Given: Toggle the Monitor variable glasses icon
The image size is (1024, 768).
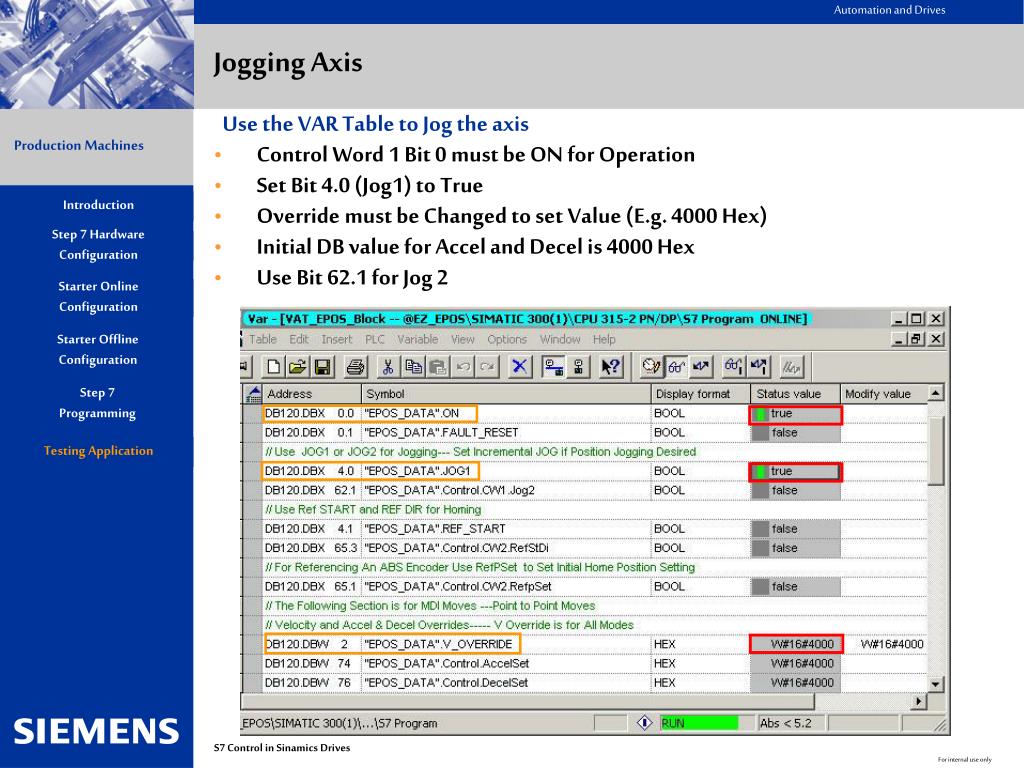Looking at the screenshot, I should 676,367.
